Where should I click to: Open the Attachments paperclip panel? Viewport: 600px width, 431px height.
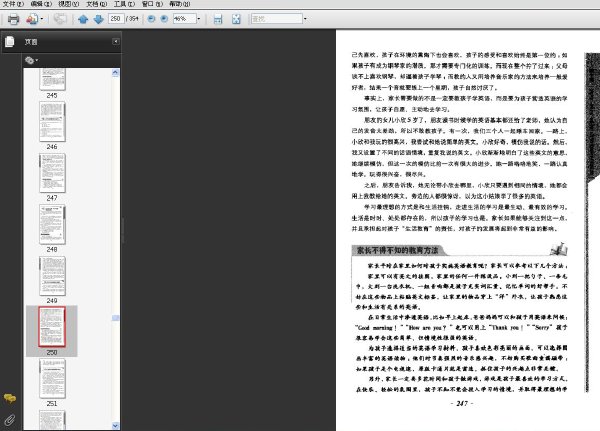[10, 420]
